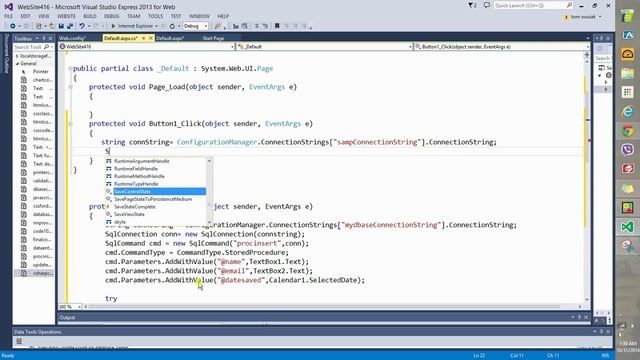
Task: Open the DEBUG menu
Action: (x=111, y=16)
